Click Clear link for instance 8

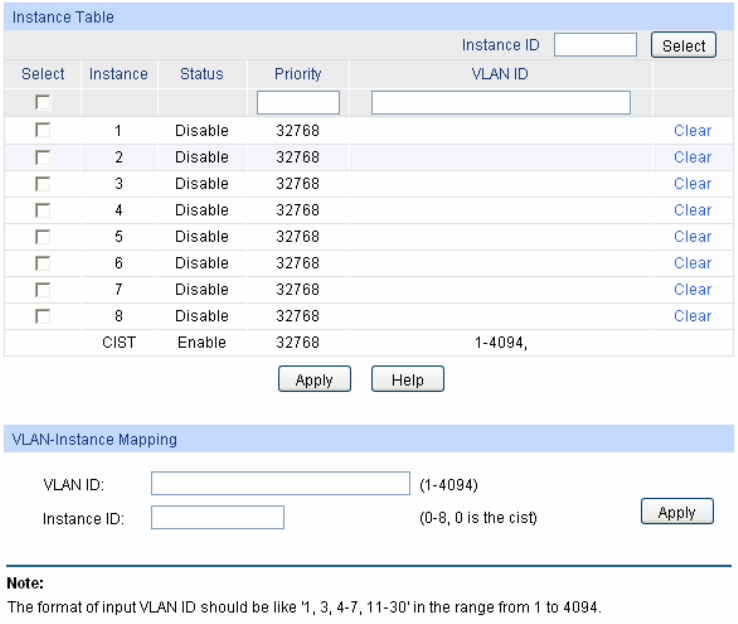click(692, 316)
